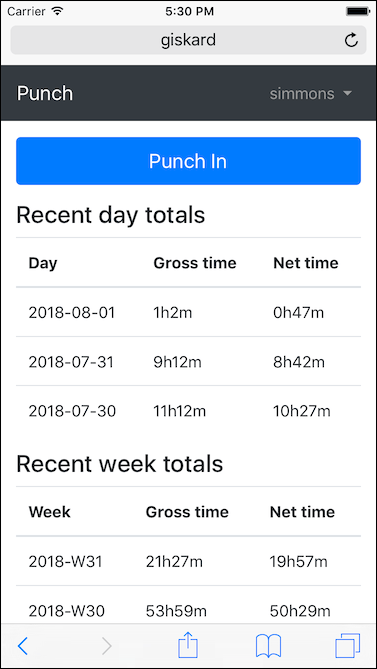Viewport: 377px width, 669px height.
Task: Click the Punch In button
Action: [x=188, y=161]
